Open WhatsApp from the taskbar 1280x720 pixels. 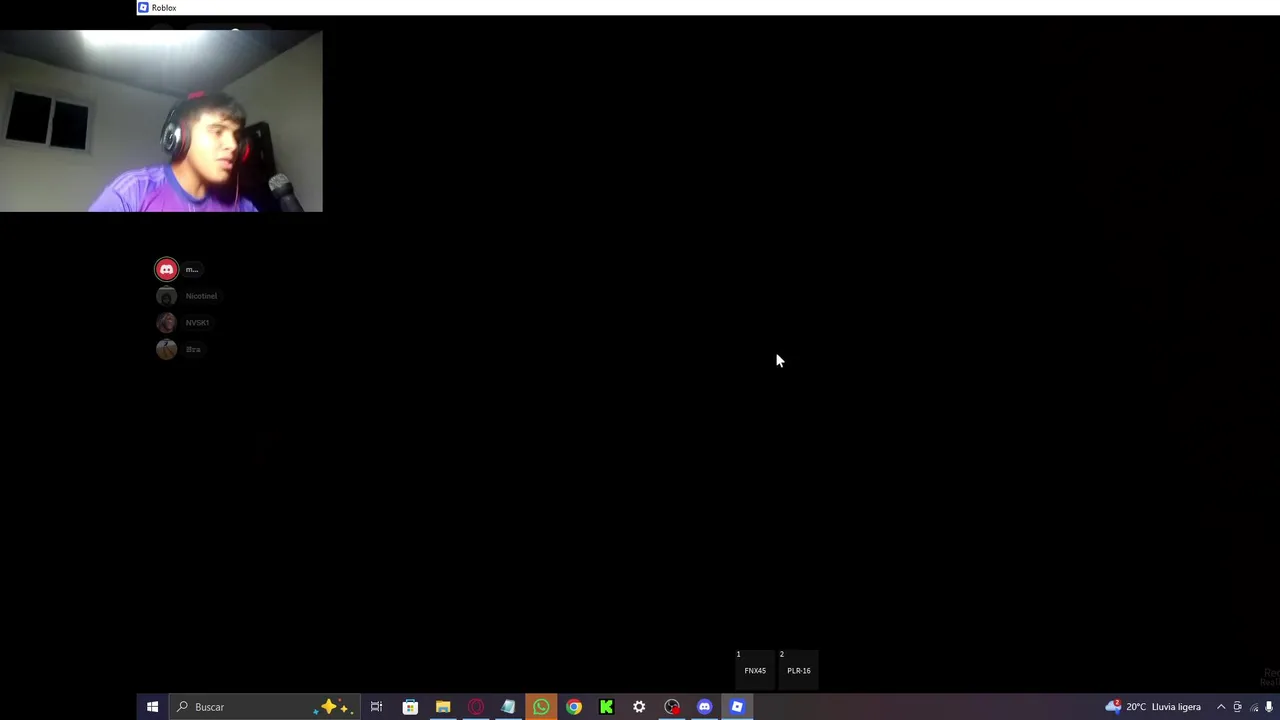(x=541, y=707)
